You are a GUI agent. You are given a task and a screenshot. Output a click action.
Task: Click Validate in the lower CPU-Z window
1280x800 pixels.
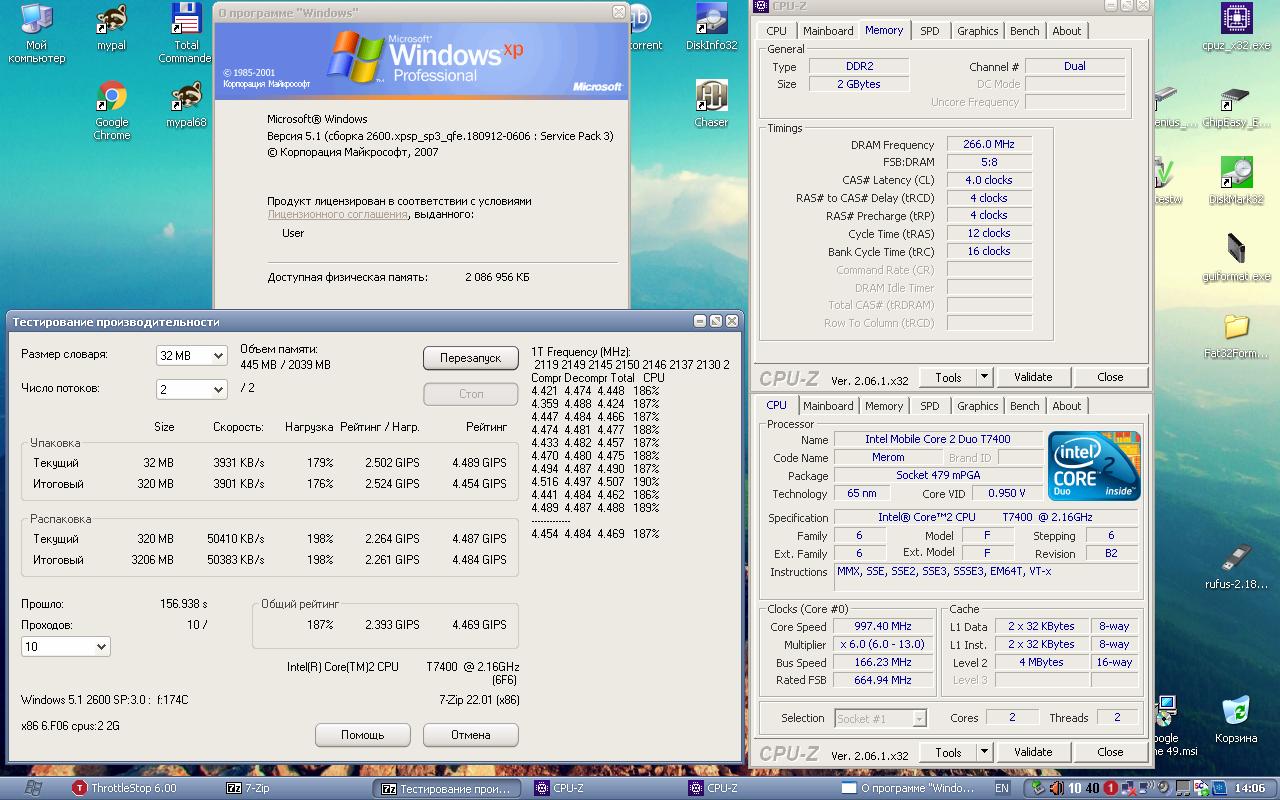tap(1033, 752)
